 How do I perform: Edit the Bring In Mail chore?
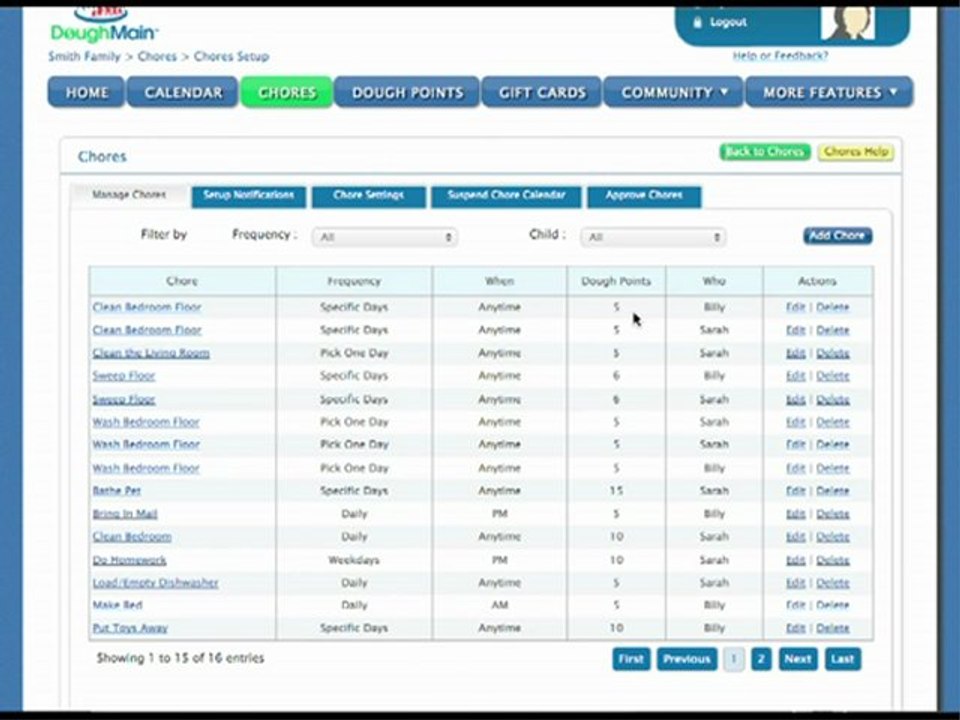point(795,514)
